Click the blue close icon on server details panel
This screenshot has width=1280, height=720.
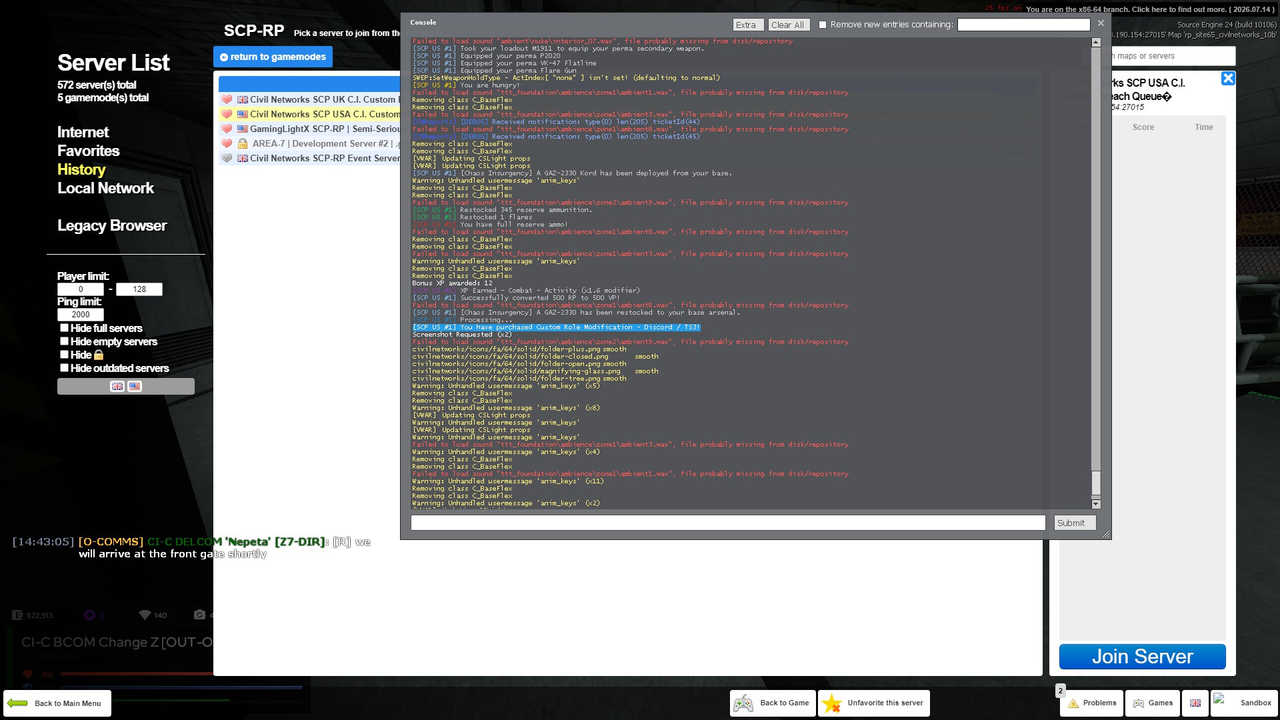(1228, 79)
